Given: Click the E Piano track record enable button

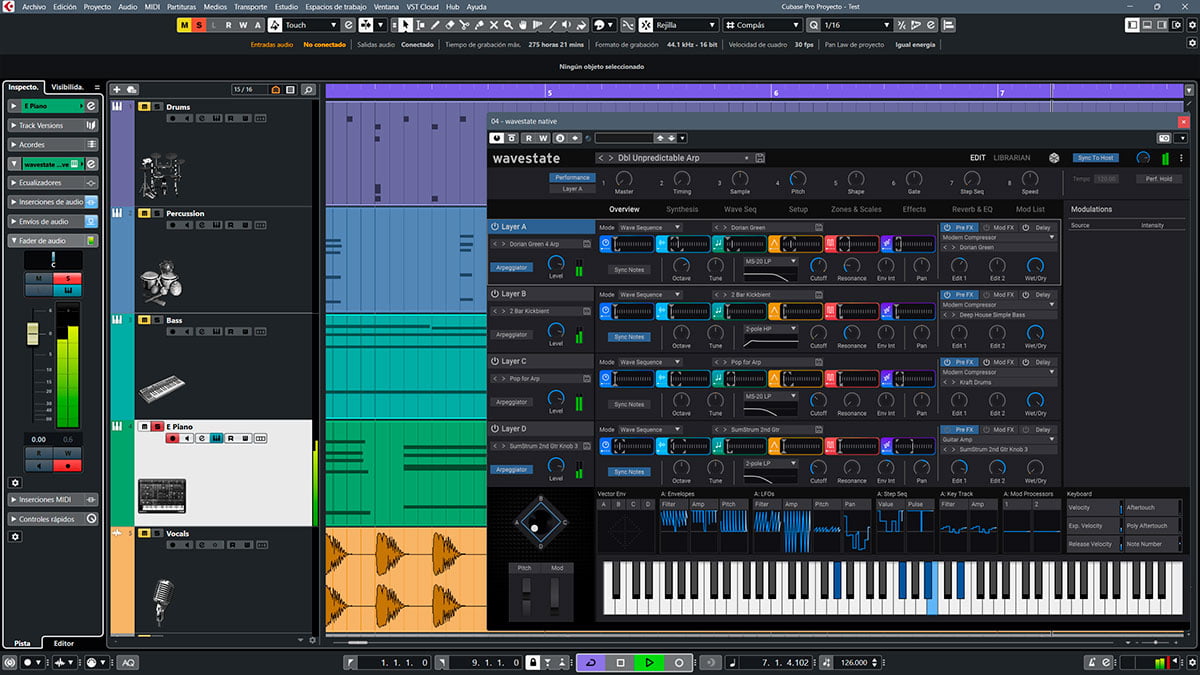Looking at the screenshot, I should (x=172, y=438).
